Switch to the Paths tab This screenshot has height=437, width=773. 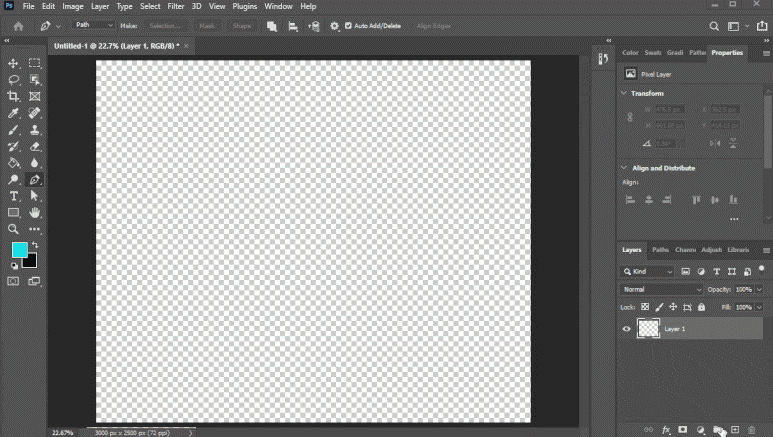[660, 250]
